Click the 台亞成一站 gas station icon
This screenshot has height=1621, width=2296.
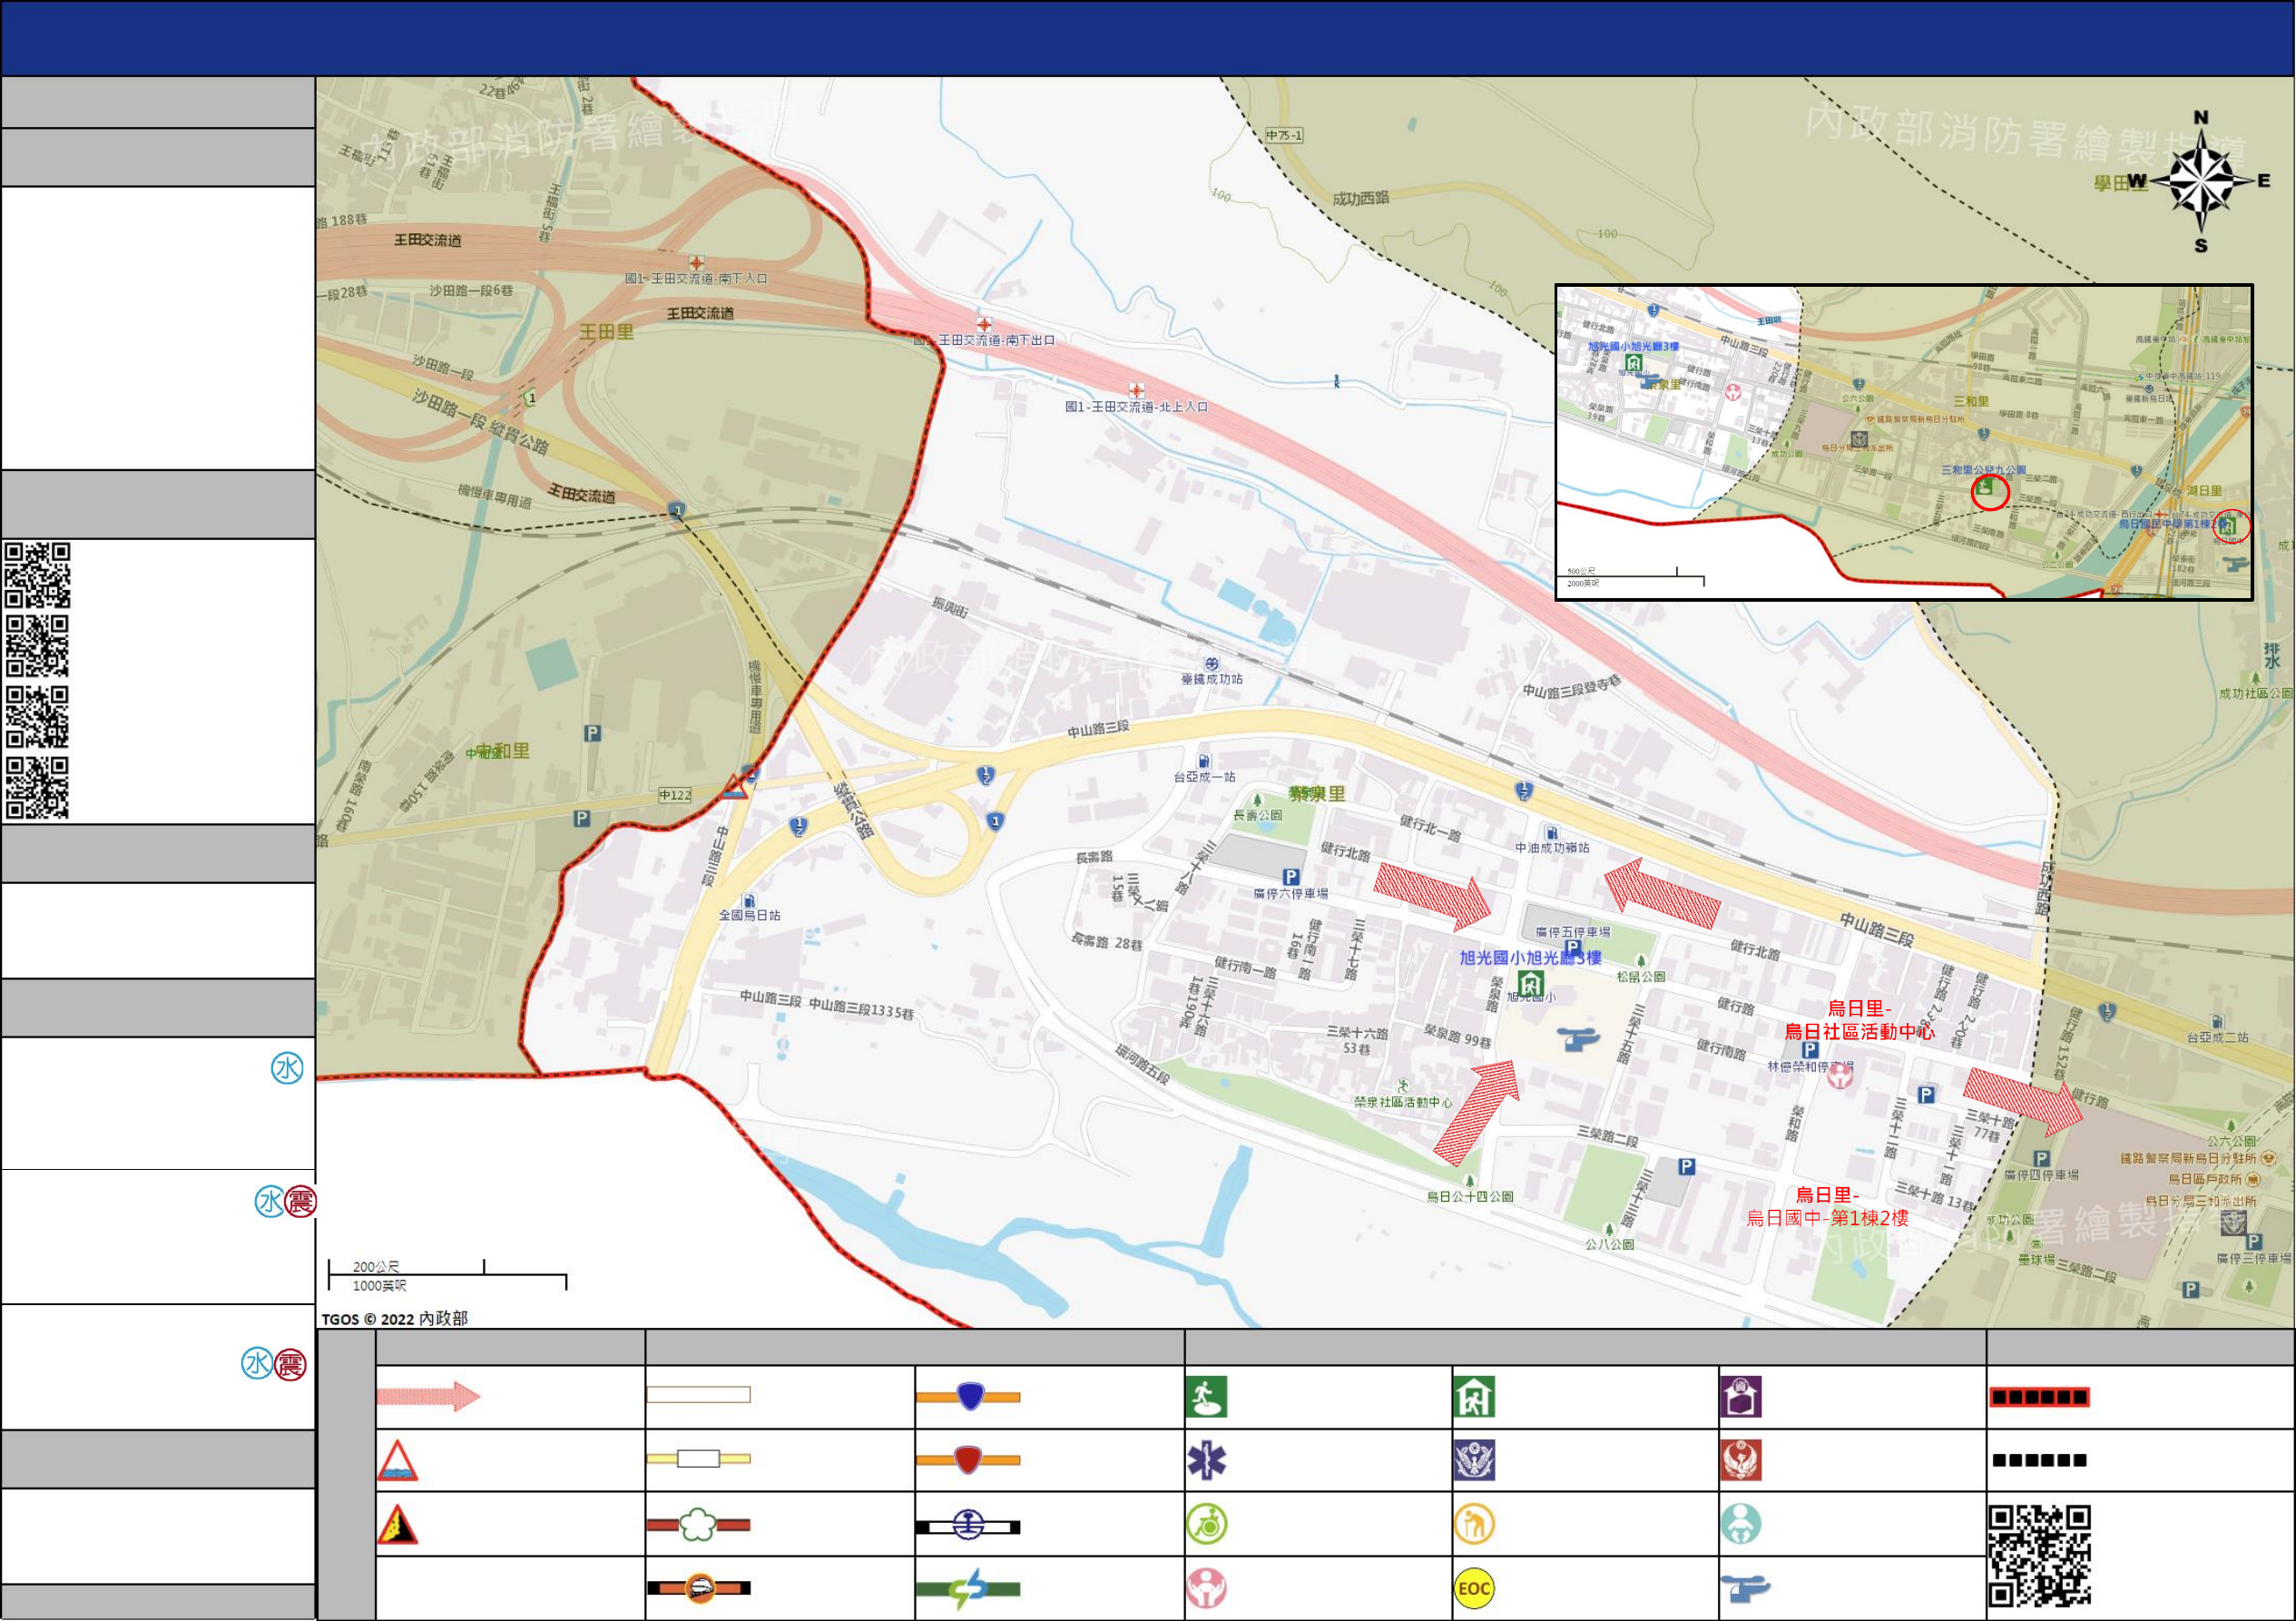[1204, 761]
